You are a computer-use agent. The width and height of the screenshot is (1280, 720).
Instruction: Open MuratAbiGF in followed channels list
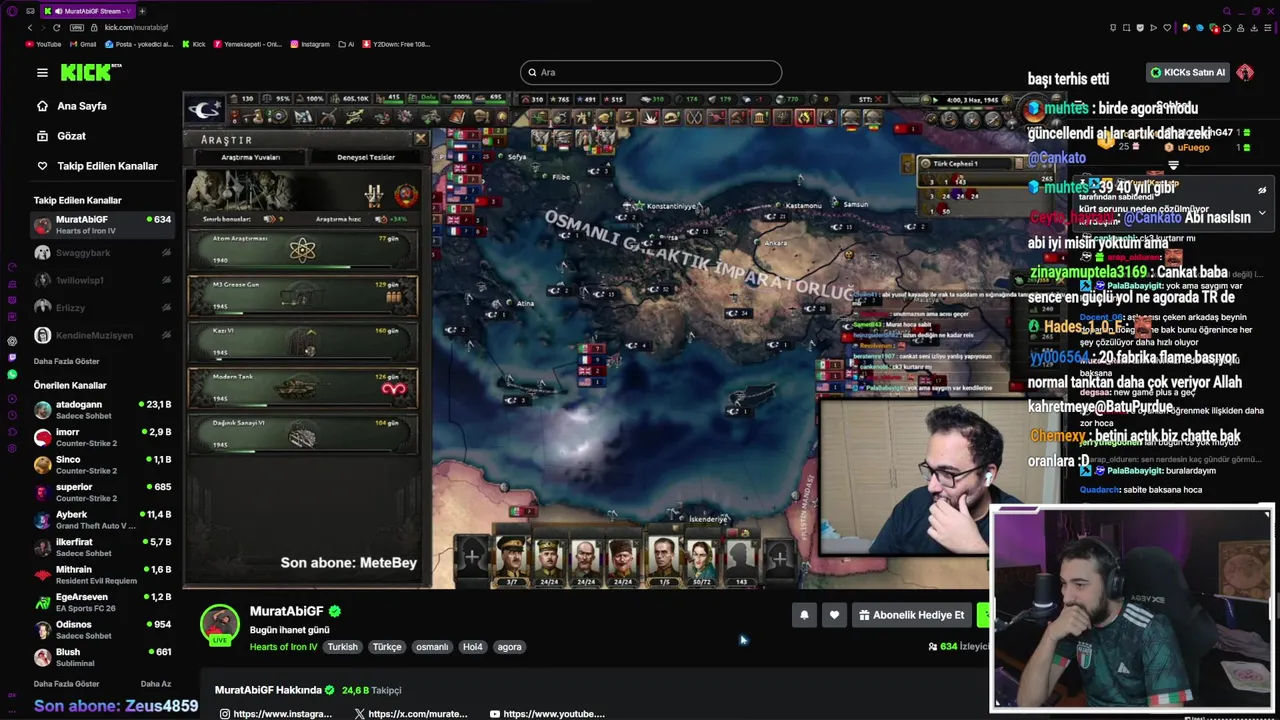pyautogui.click(x=102, y=225)
